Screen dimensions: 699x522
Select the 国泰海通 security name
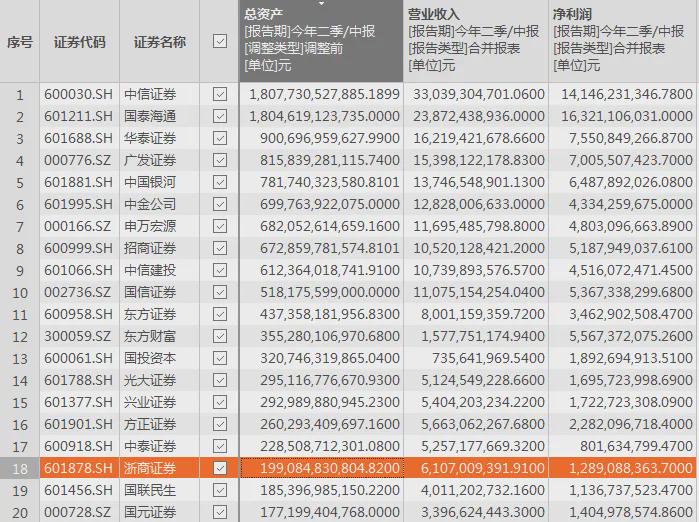[150, 116]
